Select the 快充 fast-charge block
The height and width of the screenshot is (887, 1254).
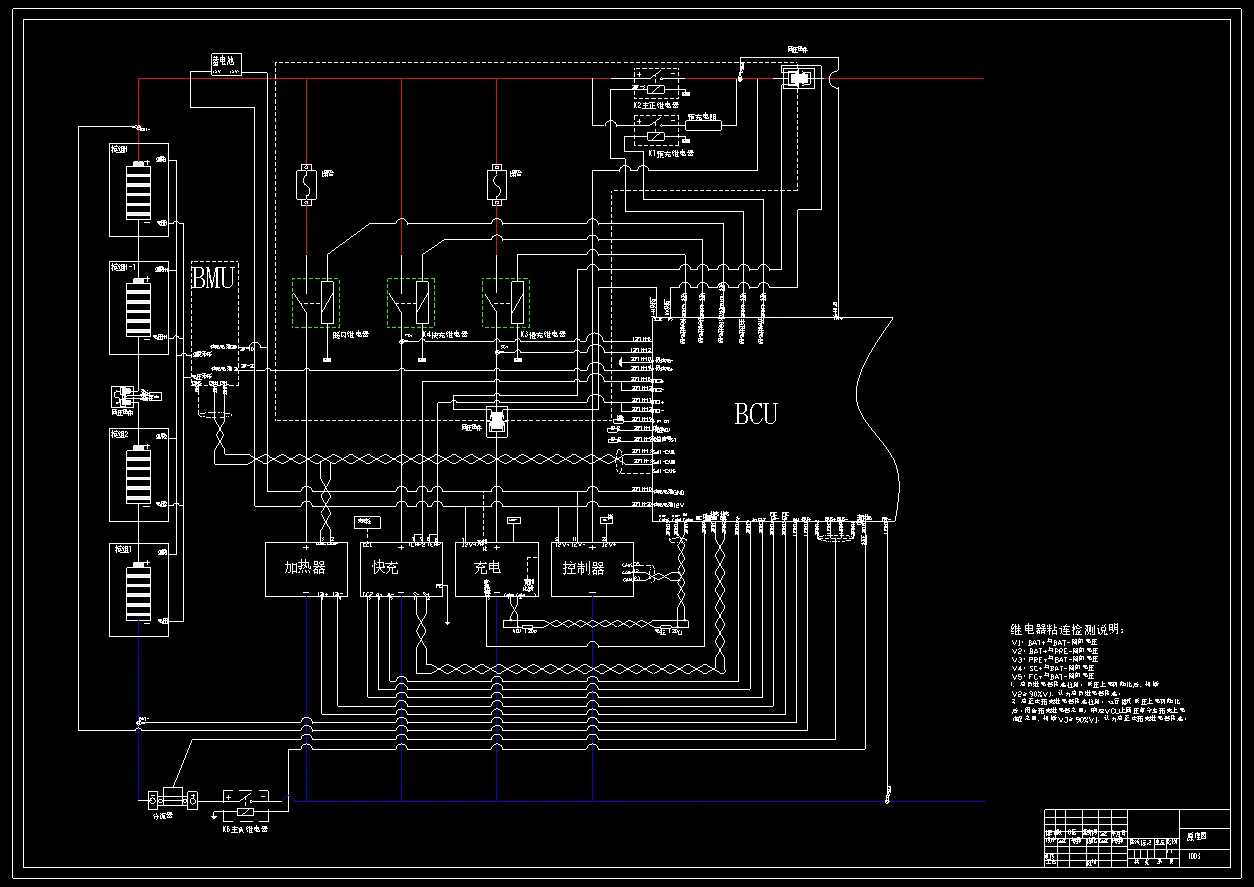pos(401,569)
